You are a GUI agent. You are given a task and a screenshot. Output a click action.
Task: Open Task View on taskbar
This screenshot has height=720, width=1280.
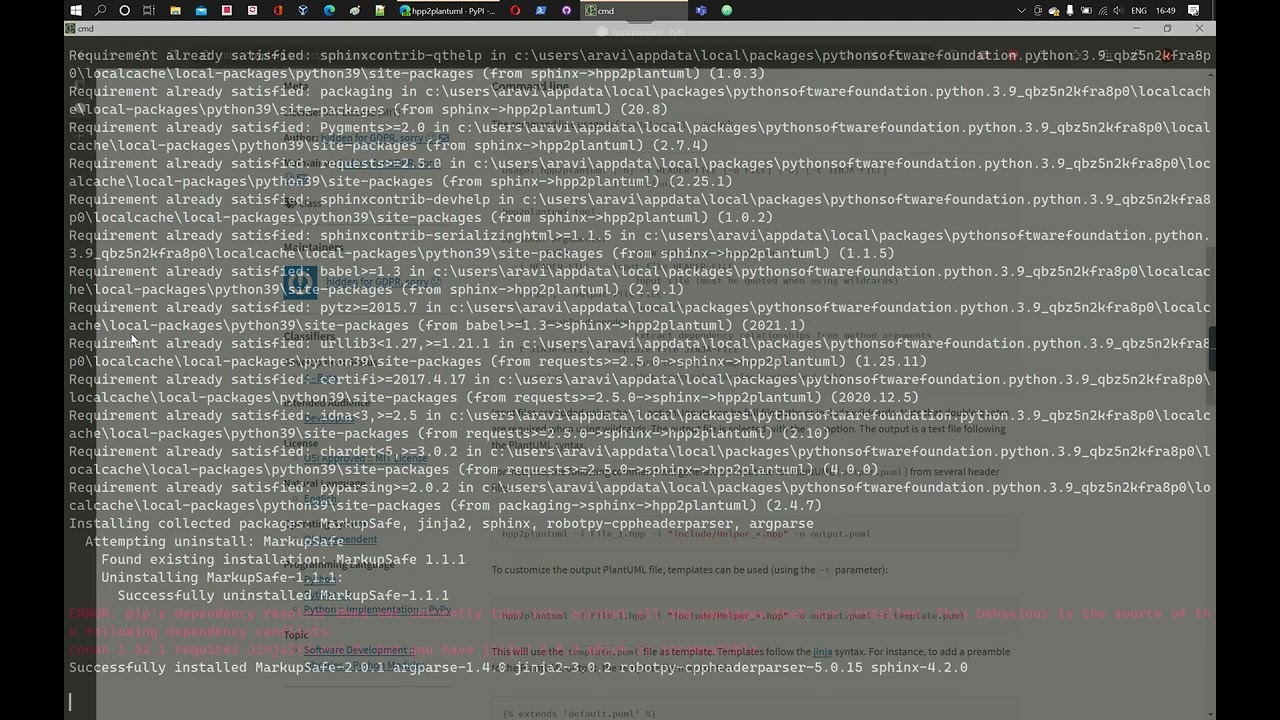click(x=149, y=10)
